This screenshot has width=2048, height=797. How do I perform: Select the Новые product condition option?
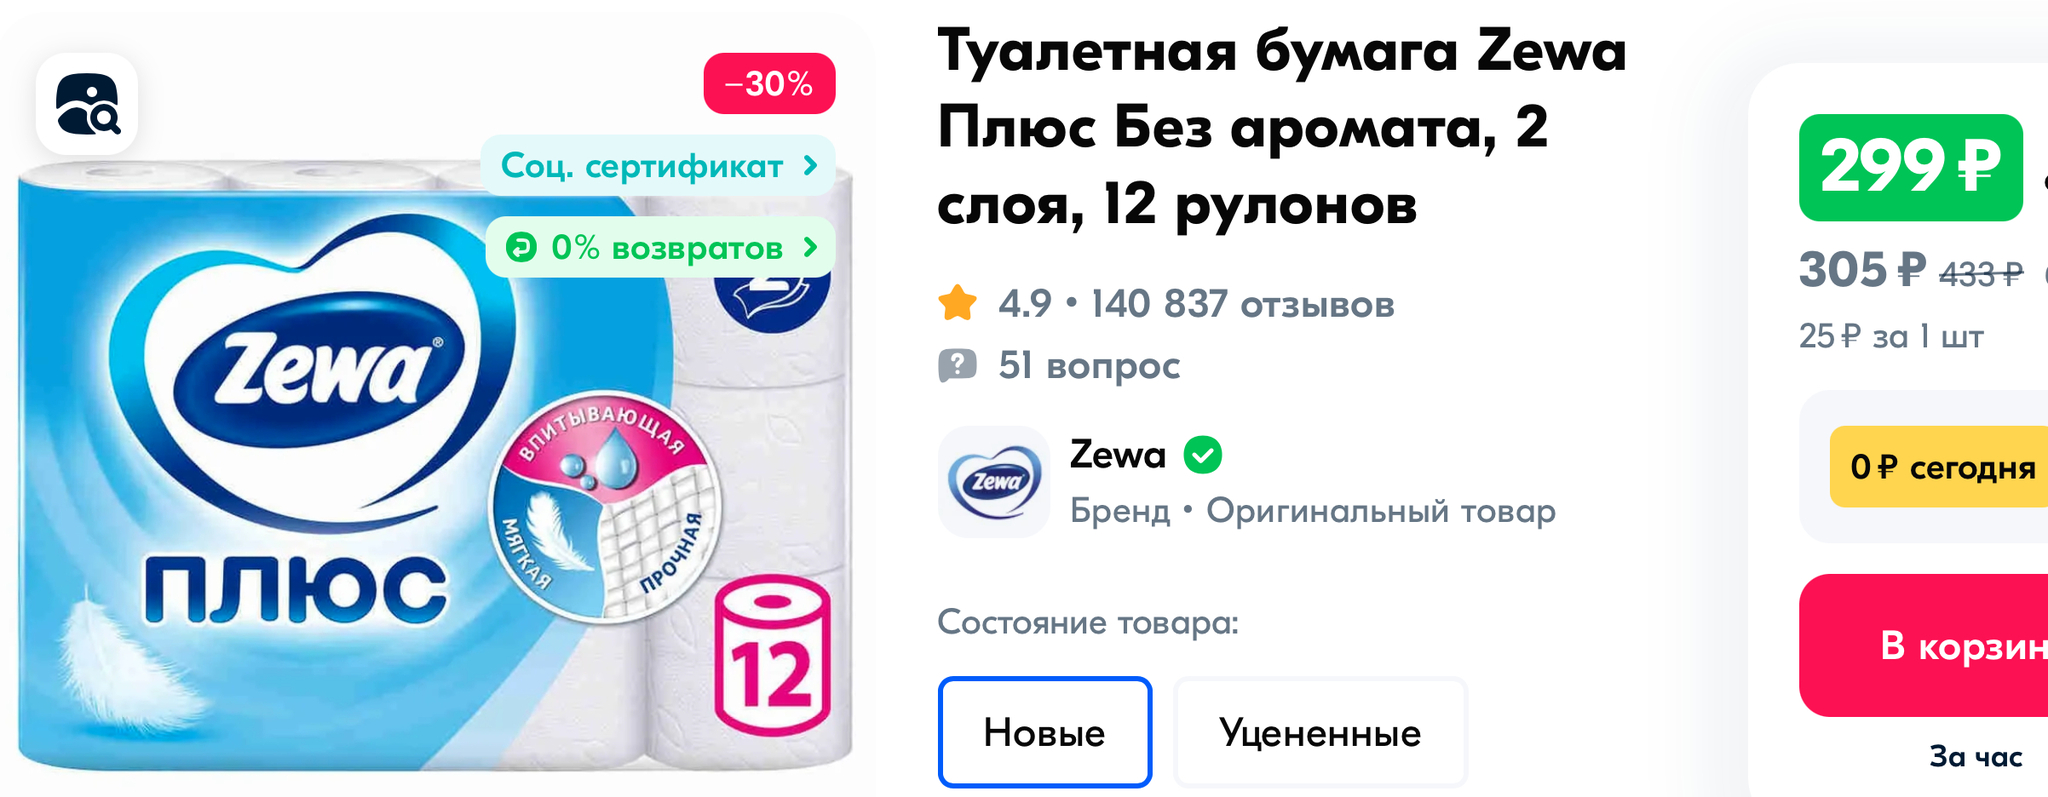click(x=1045, y=732)
